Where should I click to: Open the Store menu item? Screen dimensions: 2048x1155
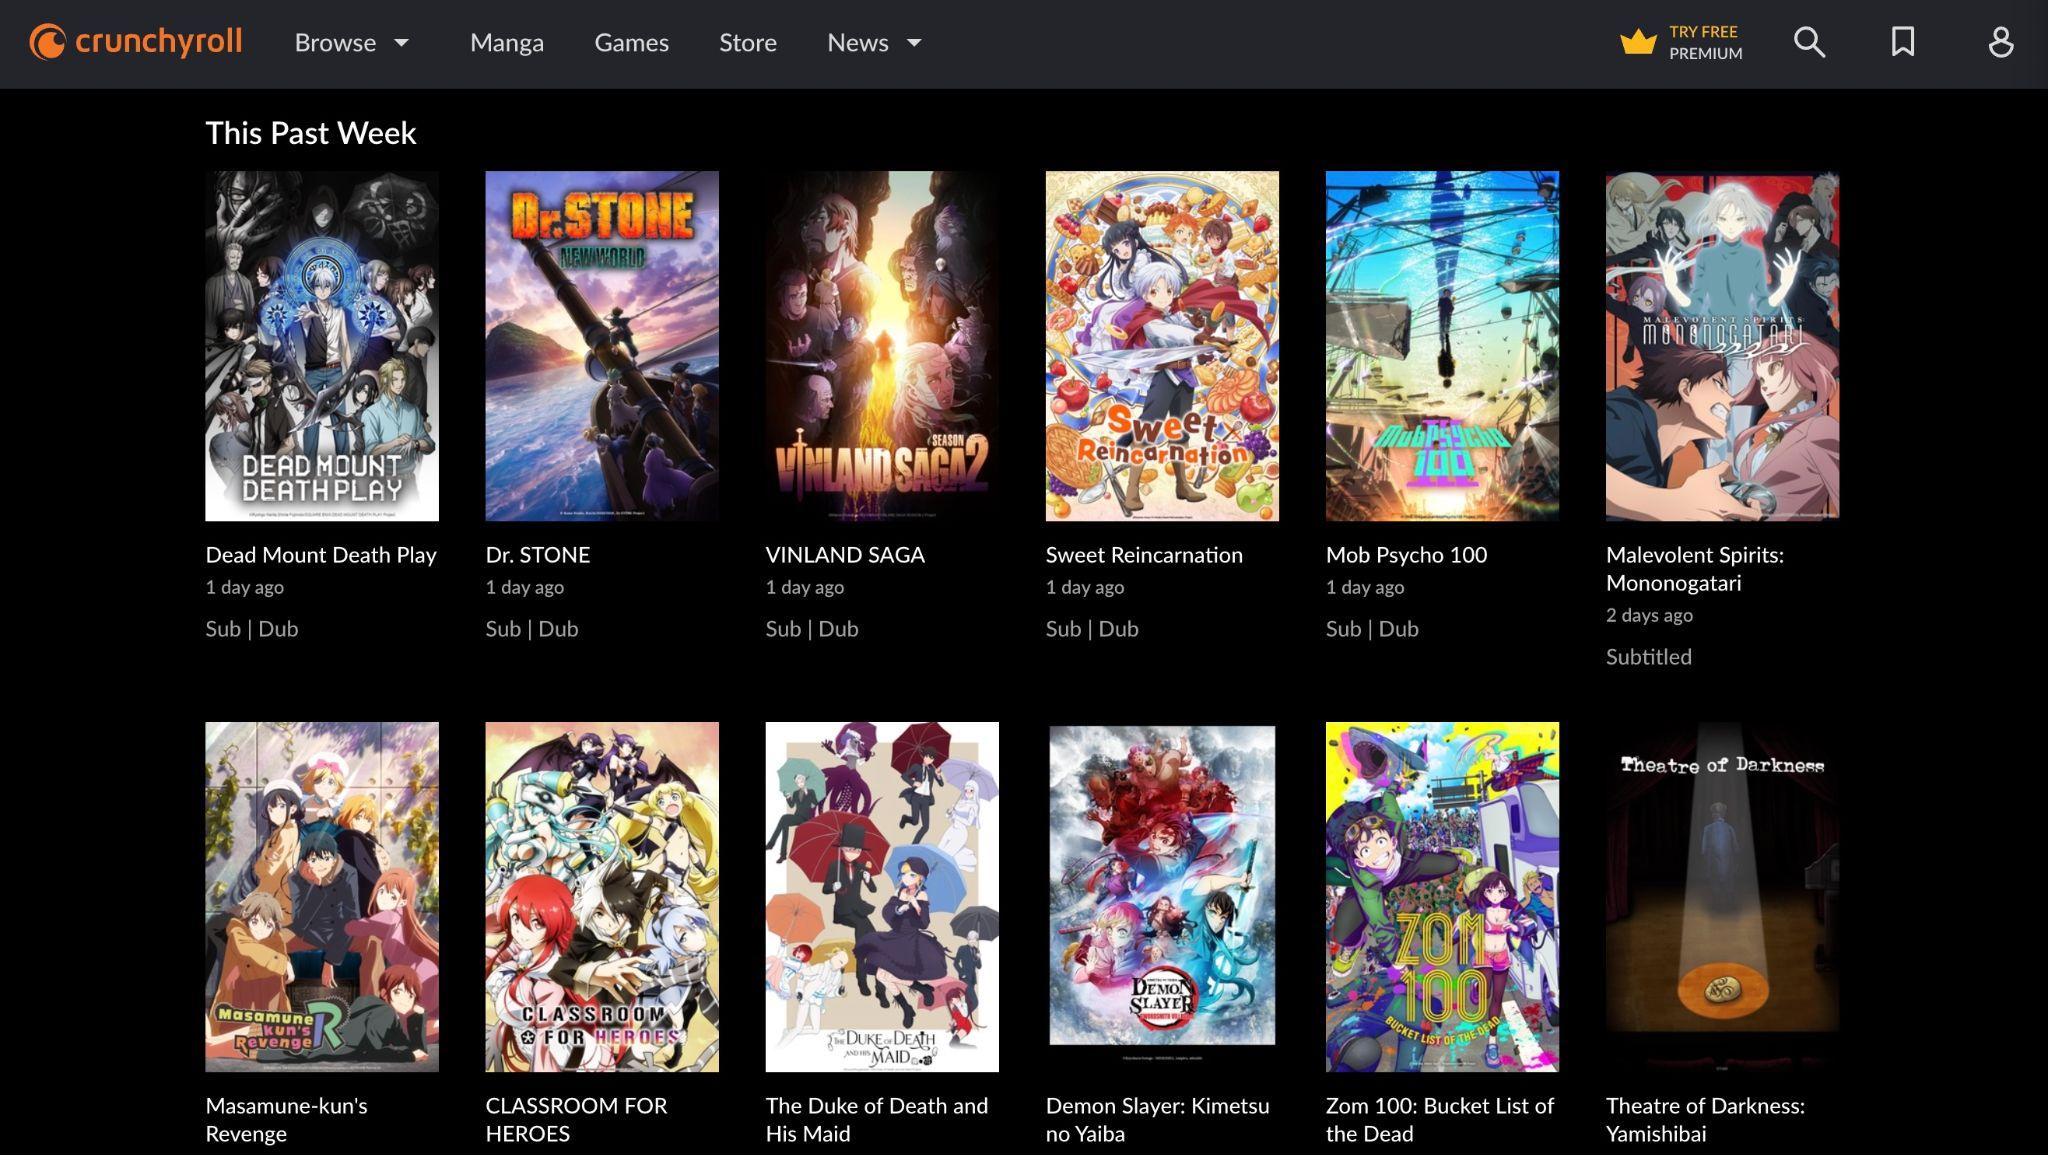(x=748, y=43)
